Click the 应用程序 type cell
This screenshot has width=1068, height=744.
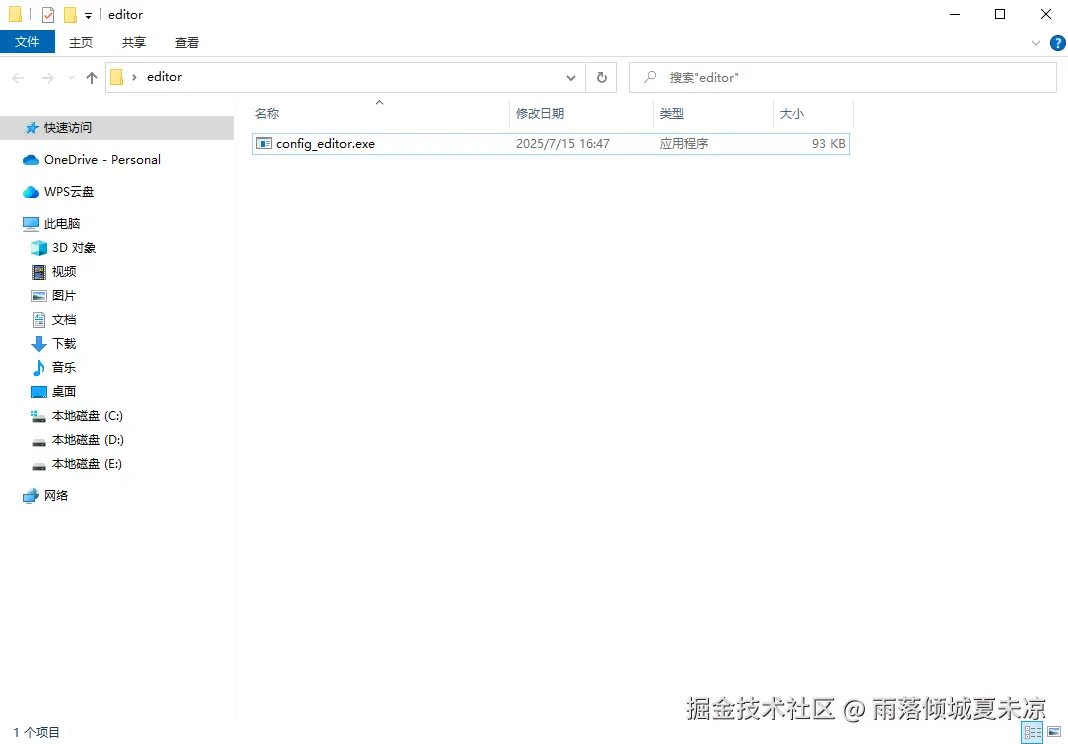(x=684, y=144)
